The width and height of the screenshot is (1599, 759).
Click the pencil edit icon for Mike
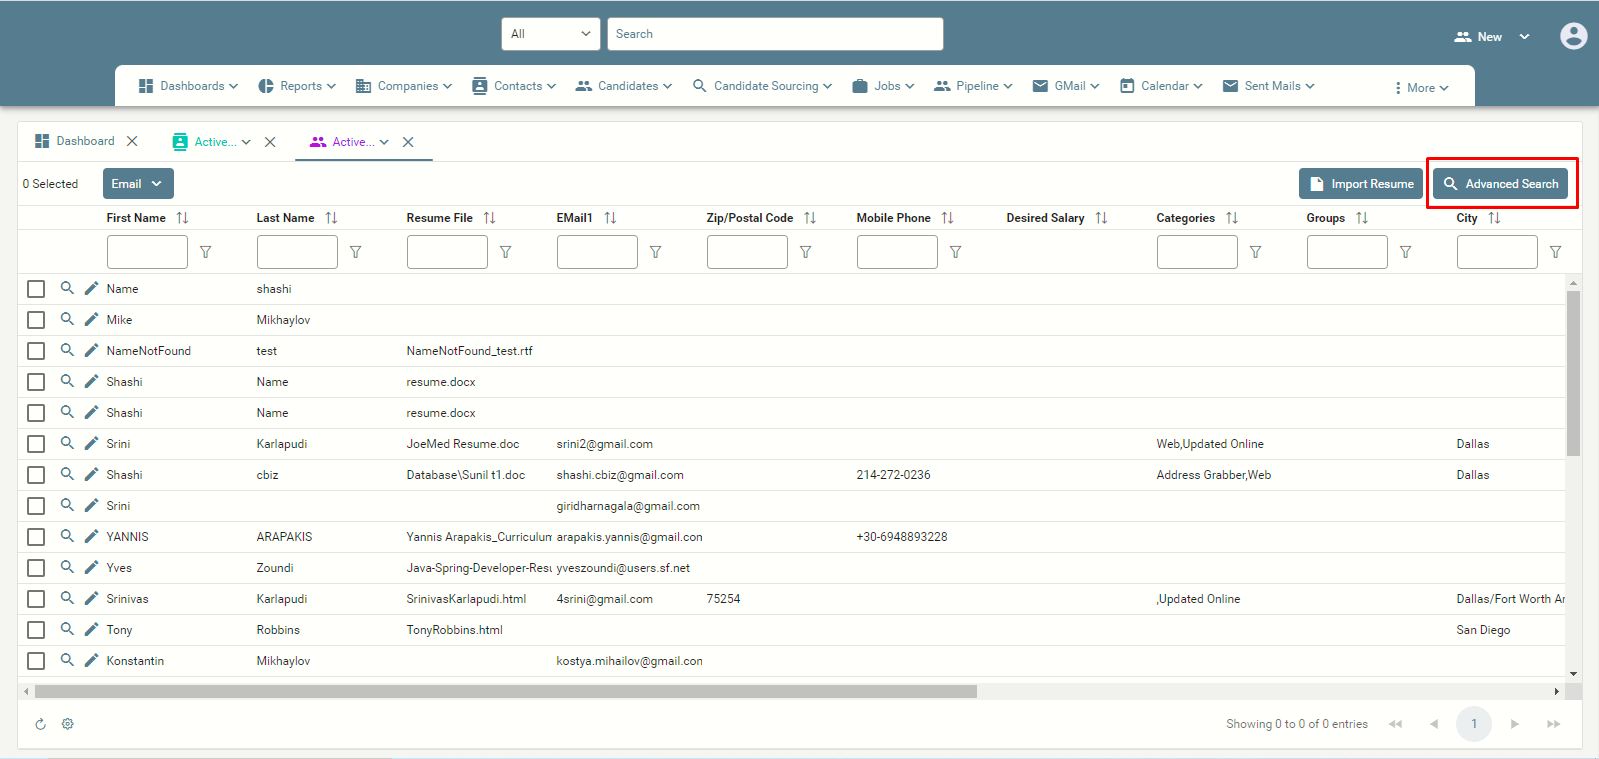click(91, 319)
